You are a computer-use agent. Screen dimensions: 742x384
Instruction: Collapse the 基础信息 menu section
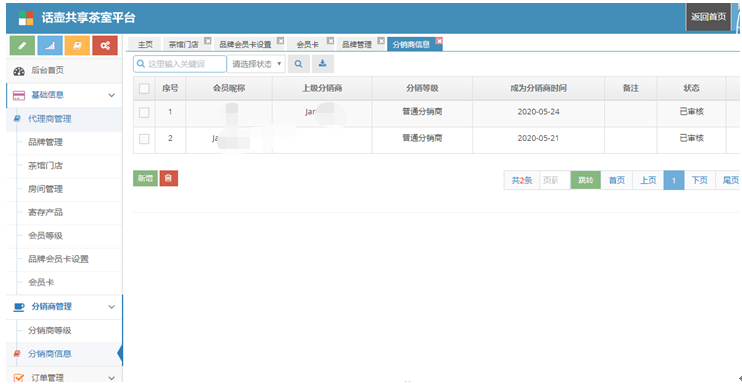[x=112, y=95]
